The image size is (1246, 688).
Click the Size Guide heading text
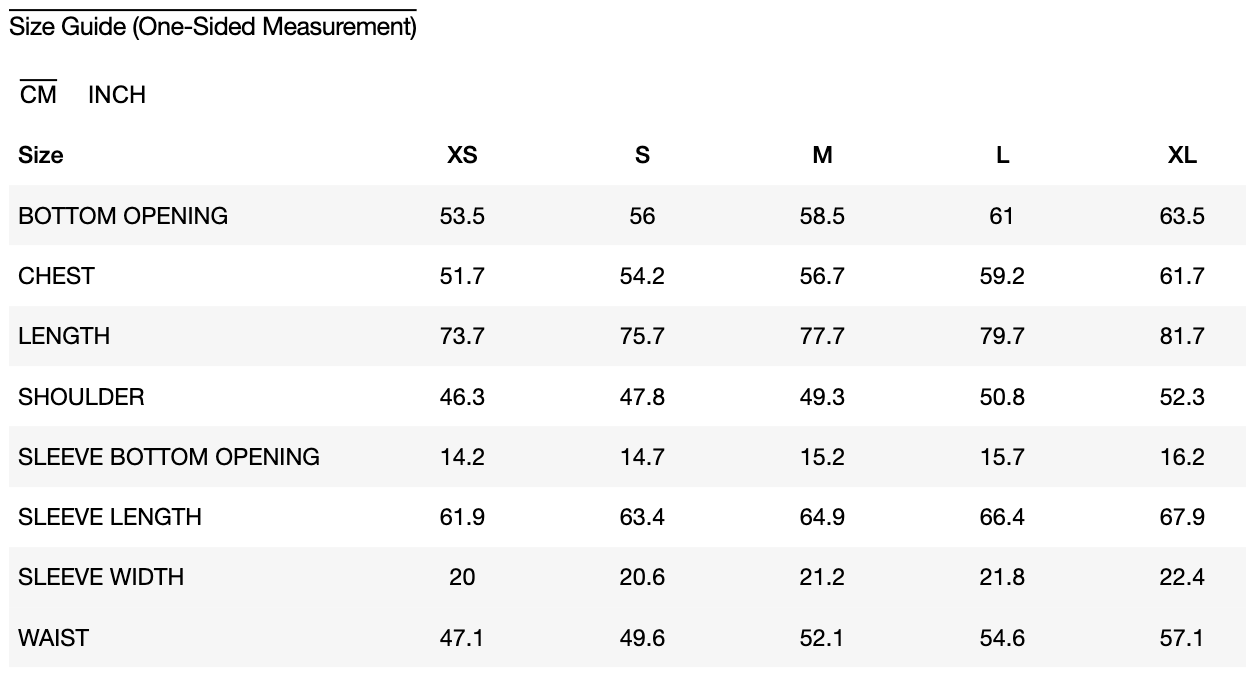click(x=212, y=27)
